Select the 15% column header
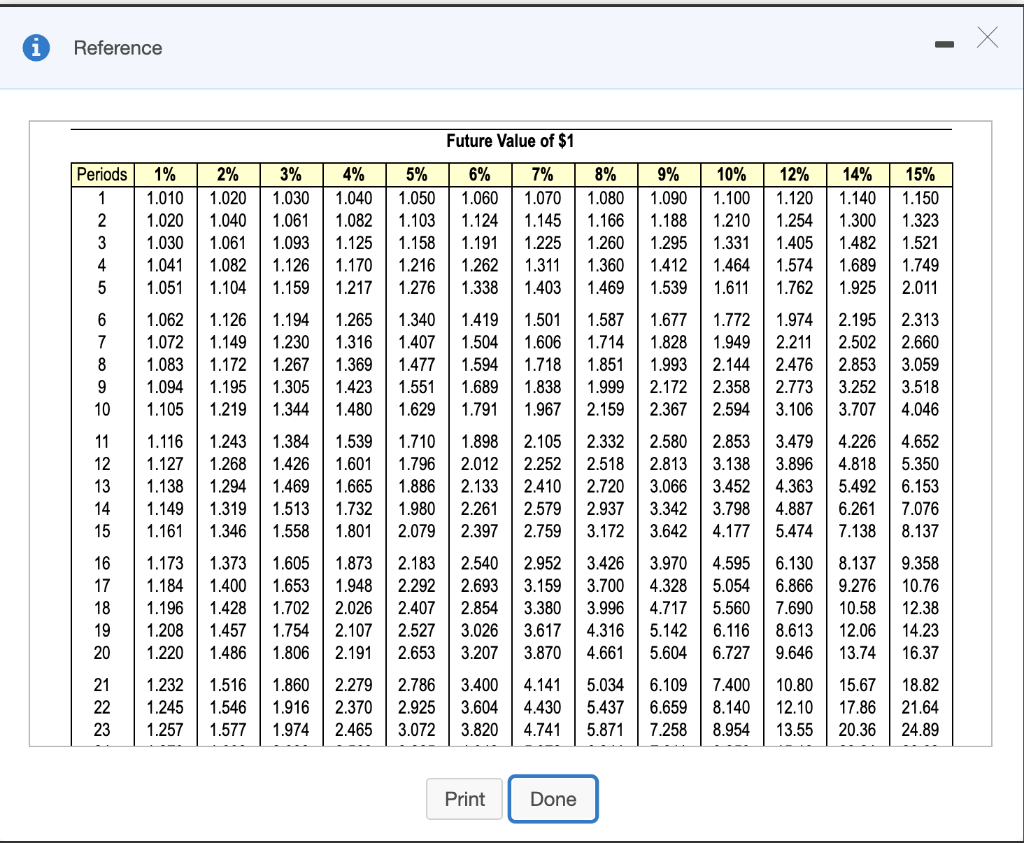Image resolution: width=1024 pixels, height=843 pixels. [920, 174]
